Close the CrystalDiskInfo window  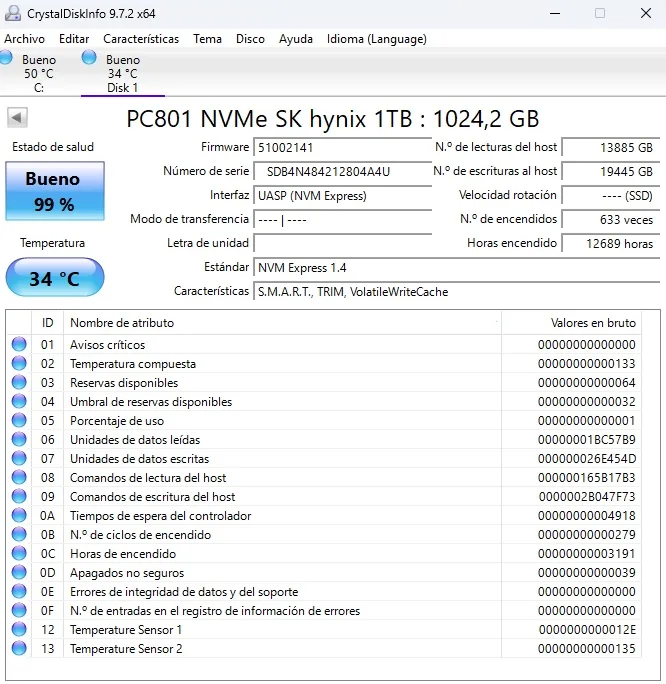tap(646, 14)
